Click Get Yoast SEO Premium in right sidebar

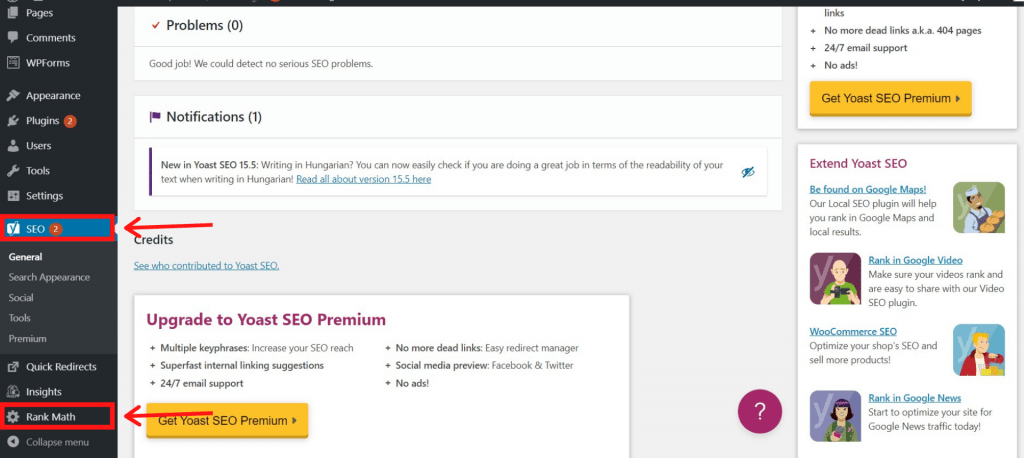tap(891, 99)
